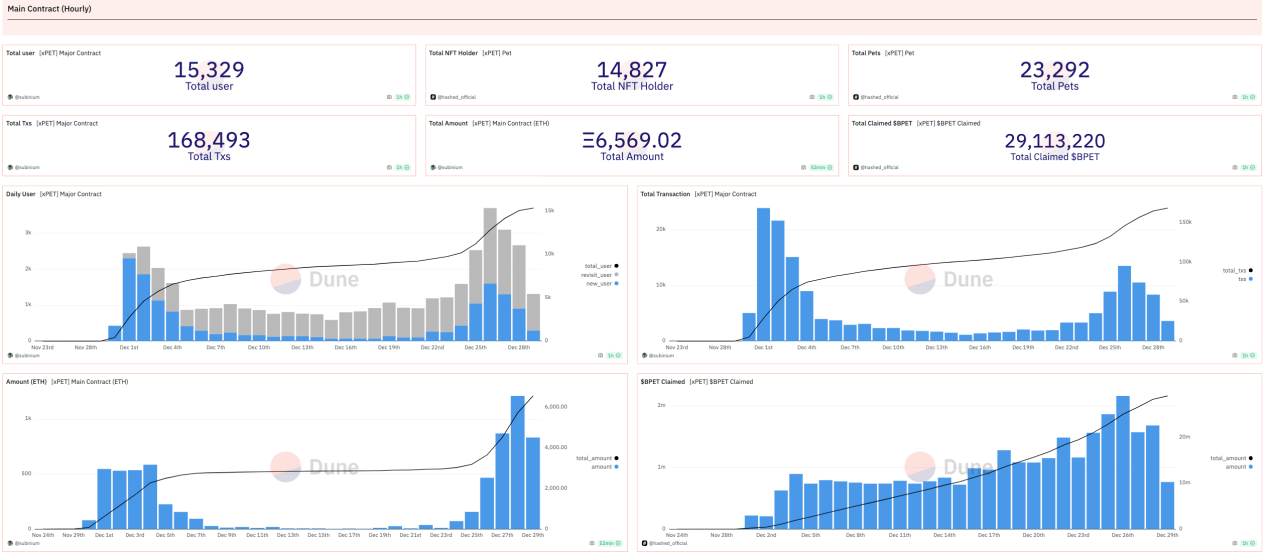Click hashed_official avatar icon in Total Claimed $BPET card
Viewport: 1268px width, 557px height.
[855, 167]
